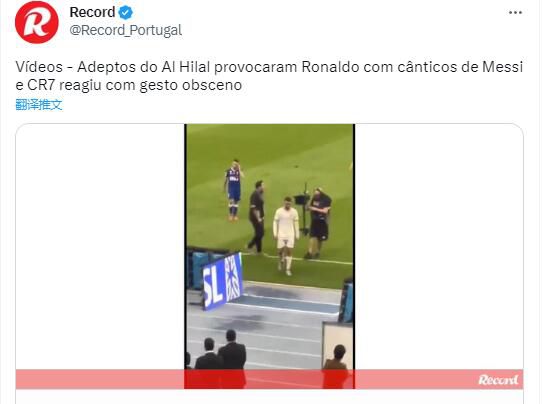Click the red banner below the video
The image size is (542, 404).
point(269,379)
